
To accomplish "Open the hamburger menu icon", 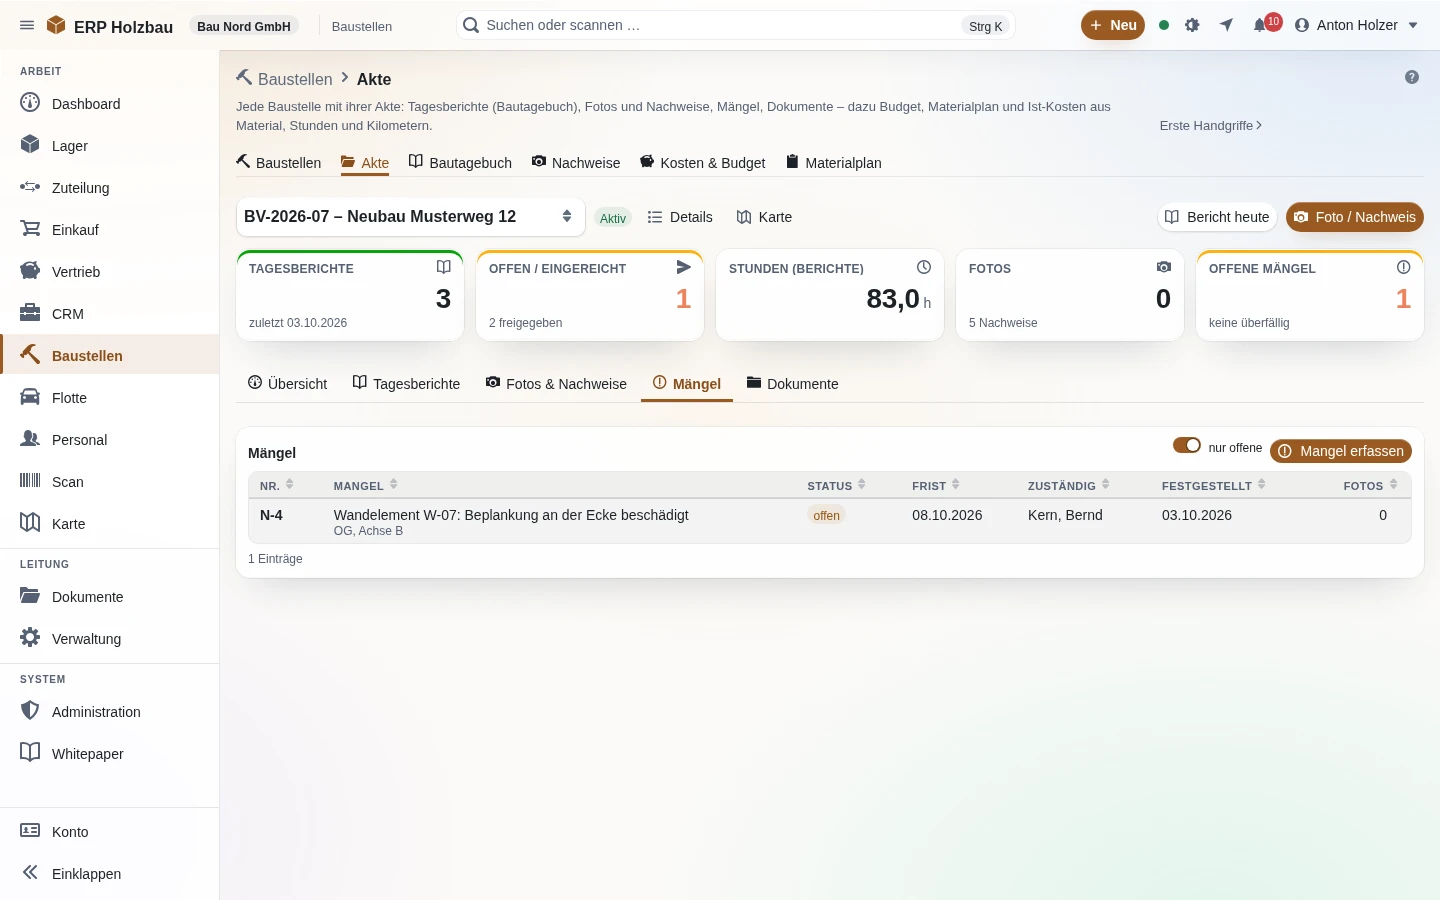I will [27, 25].
